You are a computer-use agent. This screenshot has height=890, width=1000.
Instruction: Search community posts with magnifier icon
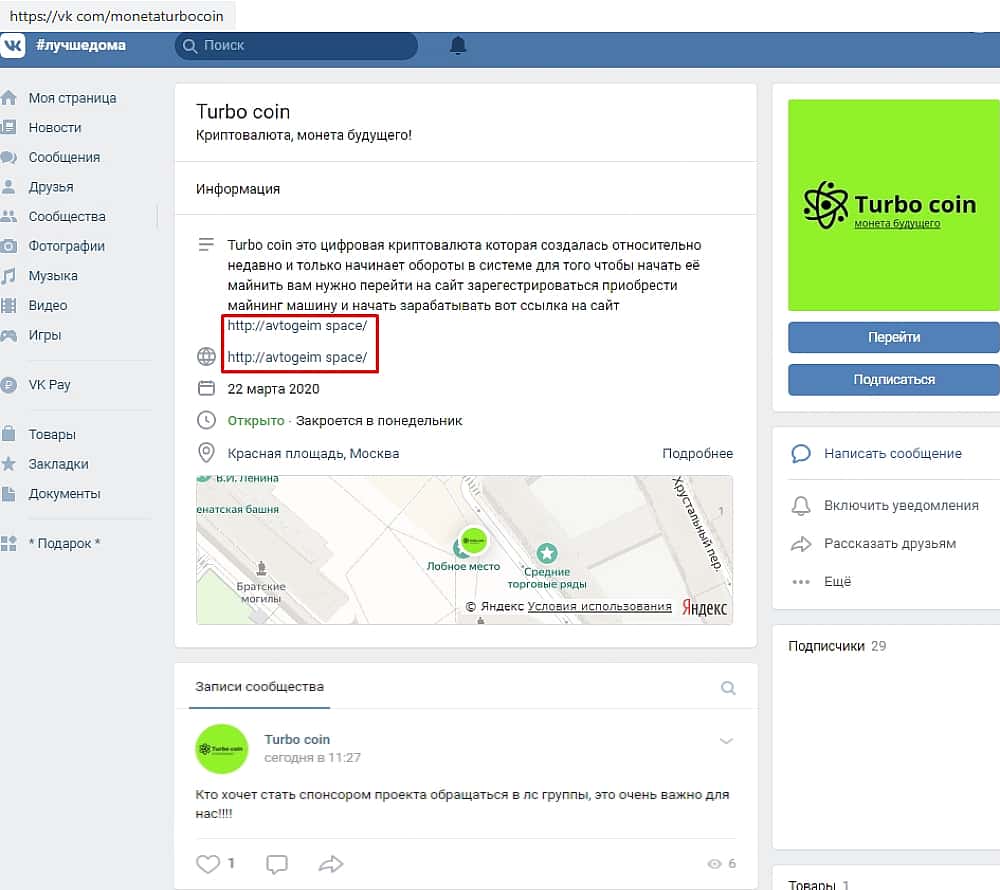pyautogui.click(x=728, y=688)
